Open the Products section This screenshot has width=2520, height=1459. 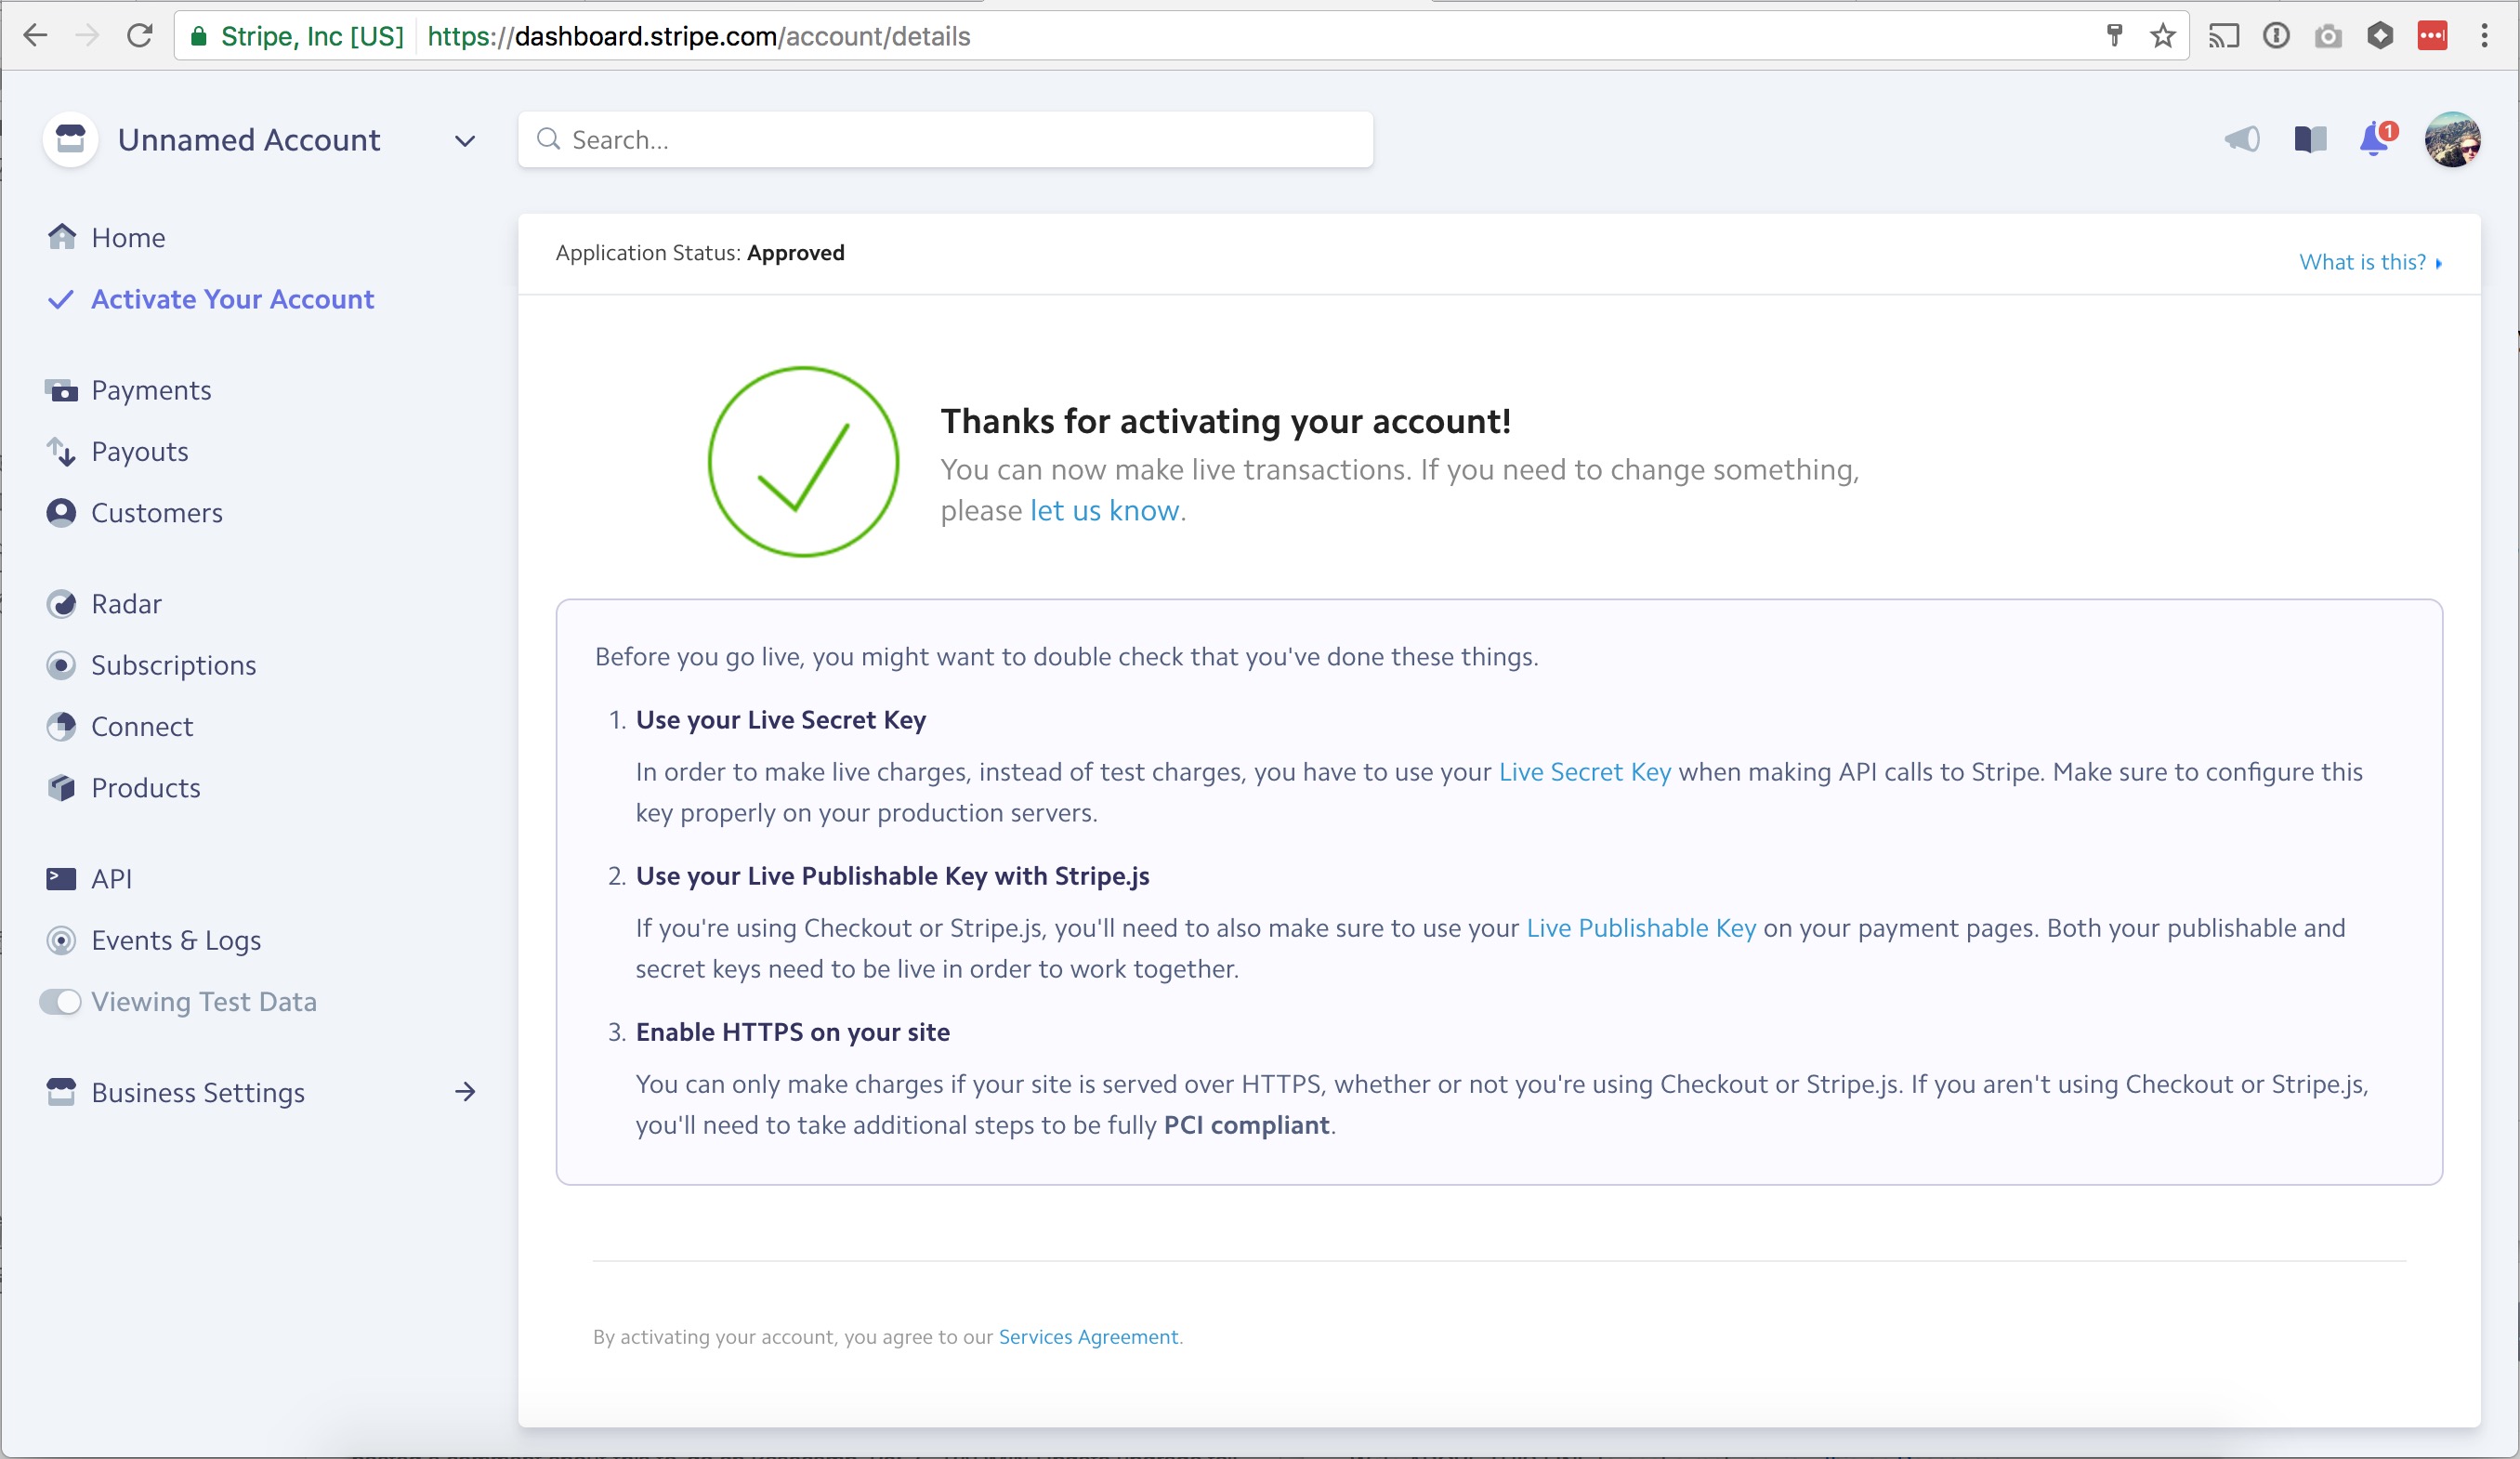pos(146,788)
